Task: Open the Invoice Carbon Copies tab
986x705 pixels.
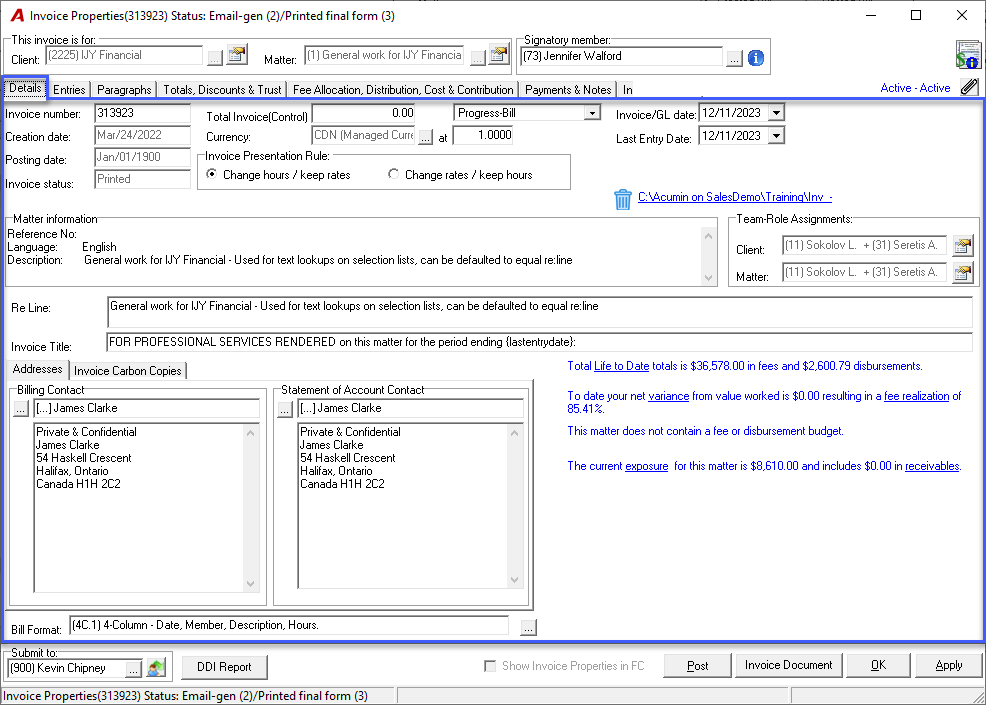Action: tap(128, 370)
